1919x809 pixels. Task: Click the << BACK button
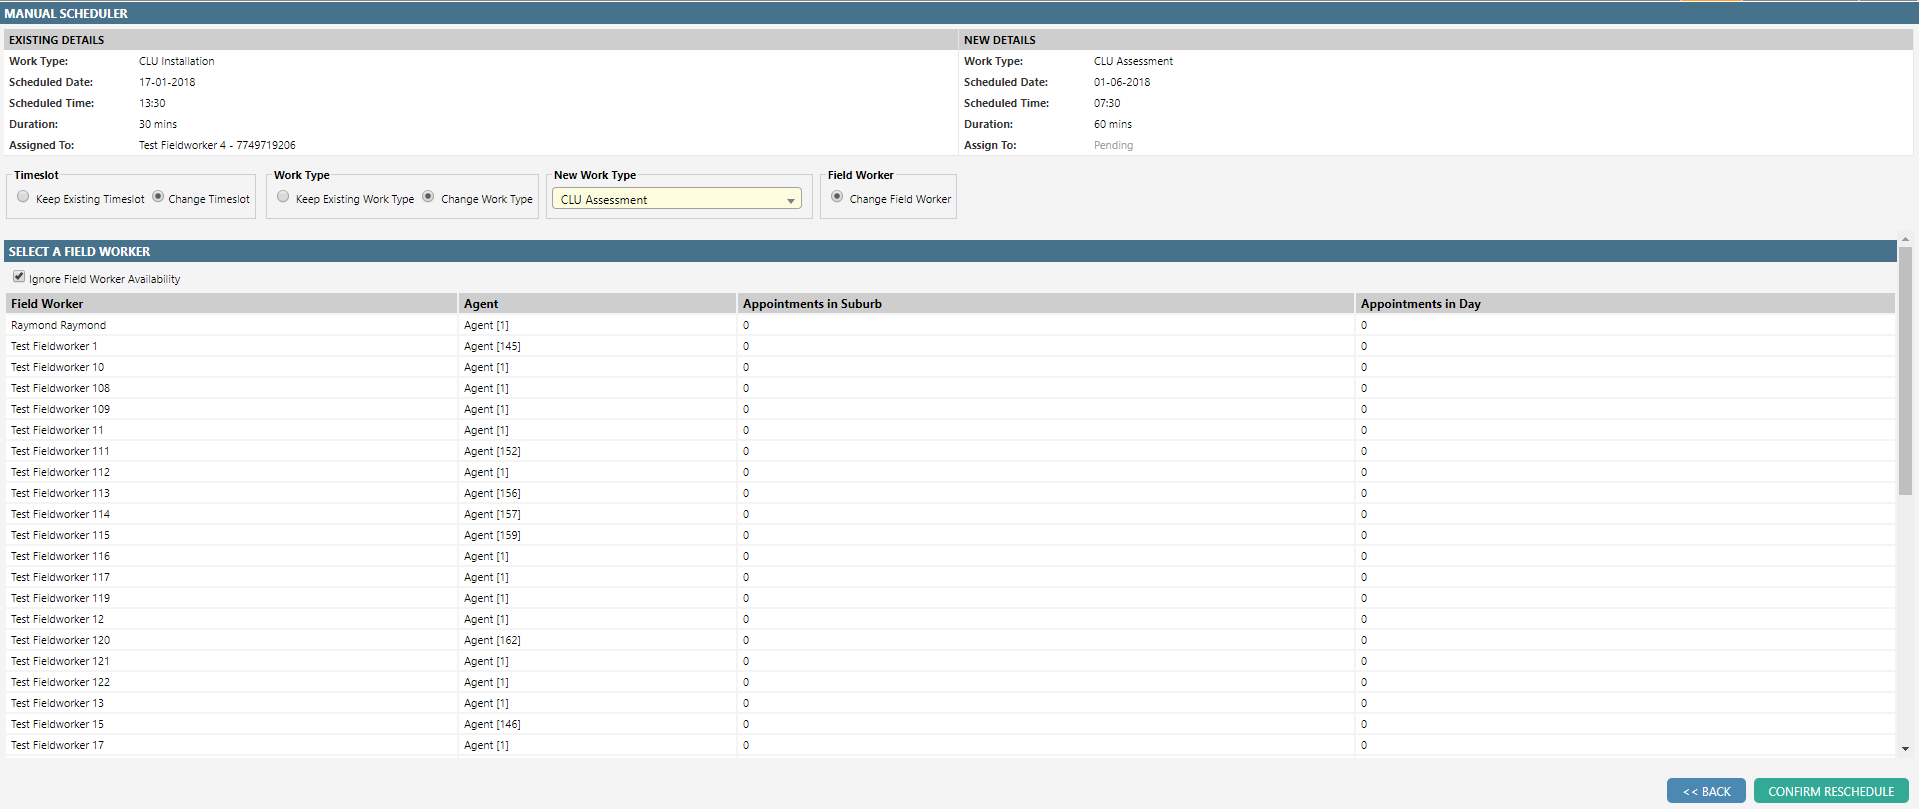pyautogui.click(x=1705, y=791)
